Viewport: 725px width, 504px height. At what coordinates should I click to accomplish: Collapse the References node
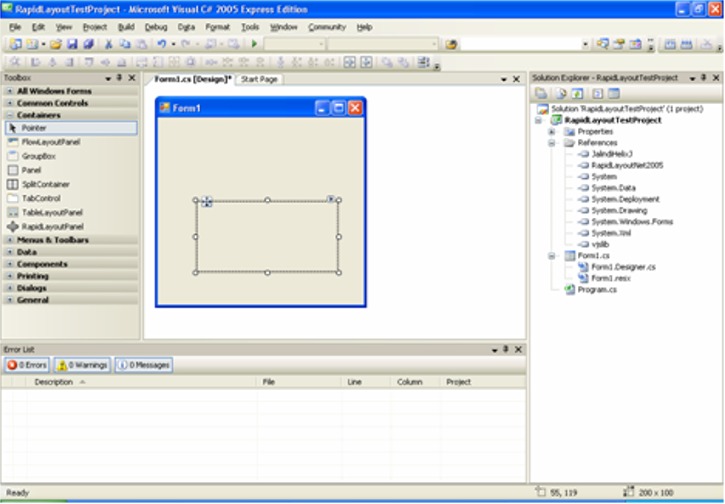[x=552, y=143]
